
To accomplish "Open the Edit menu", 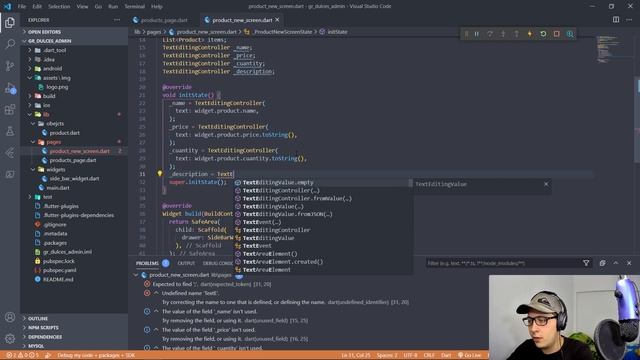I will click(37, 7).
